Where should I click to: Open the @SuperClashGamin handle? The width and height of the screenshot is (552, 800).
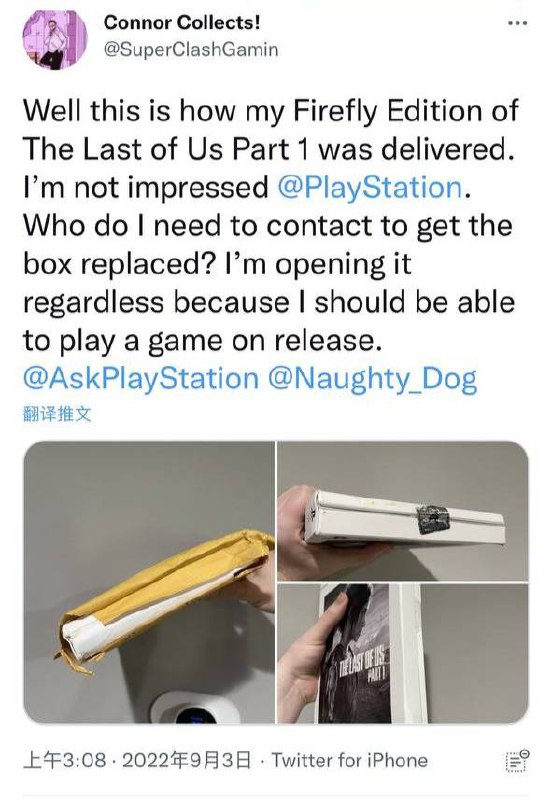tap(191, 50)
